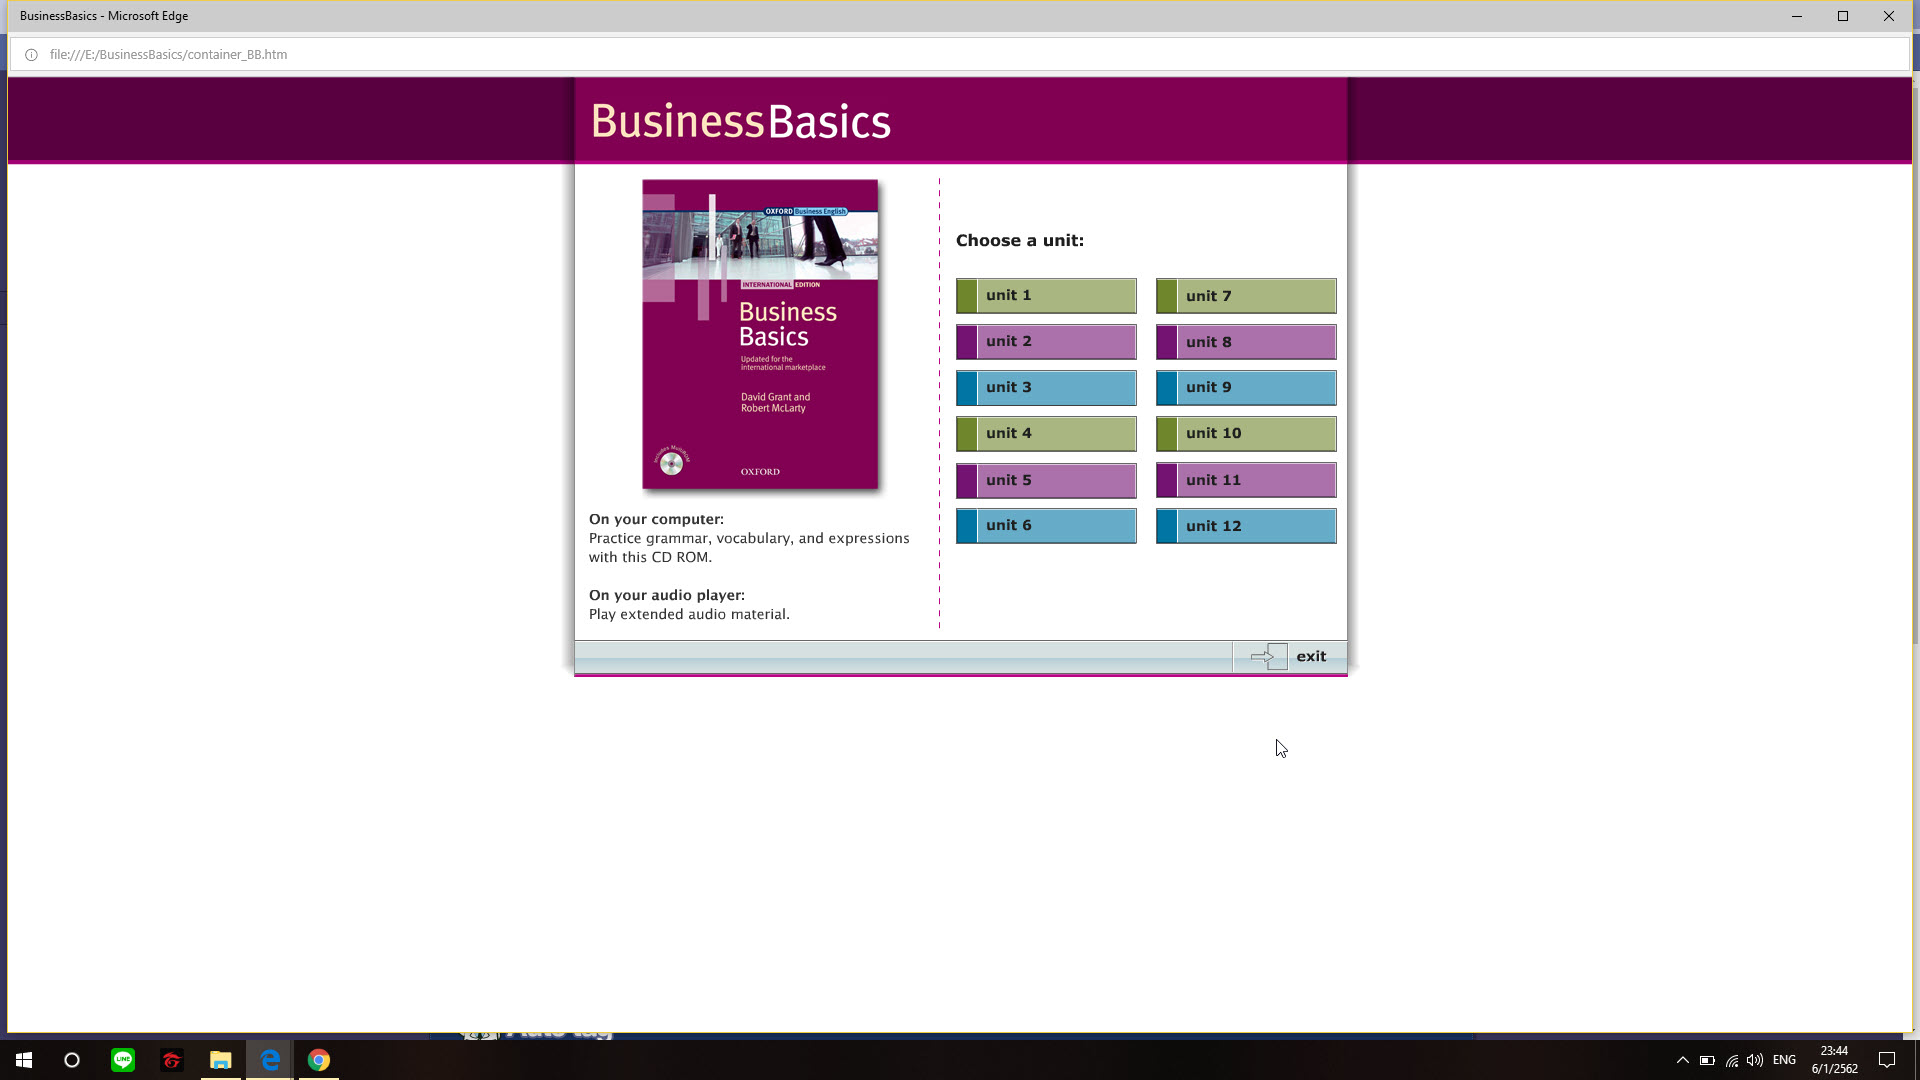Maximize the Edge window

(1843, 16)
